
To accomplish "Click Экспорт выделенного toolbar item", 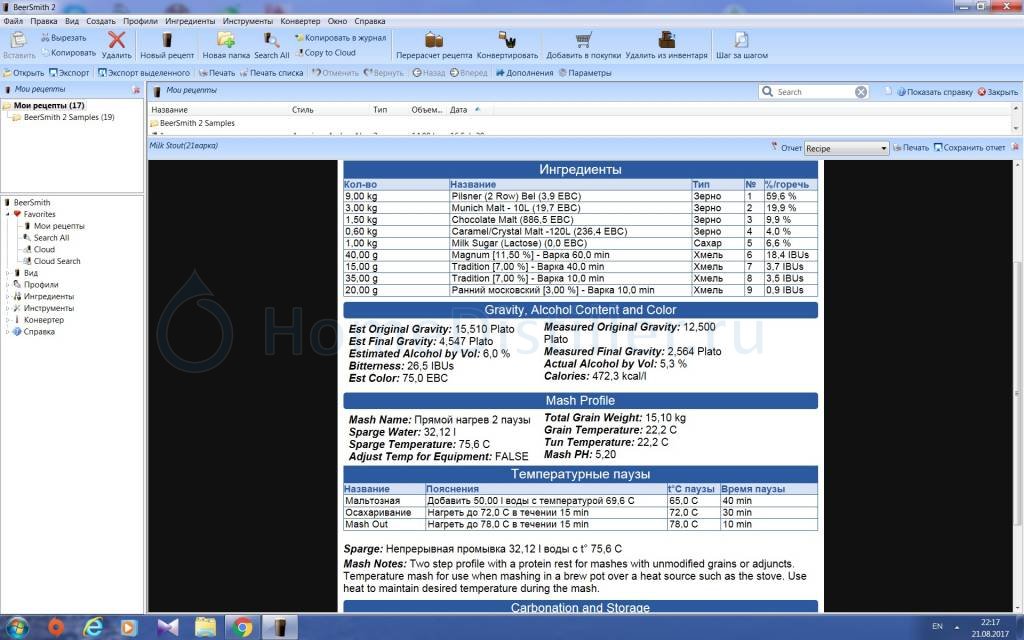I will (144, 73).
